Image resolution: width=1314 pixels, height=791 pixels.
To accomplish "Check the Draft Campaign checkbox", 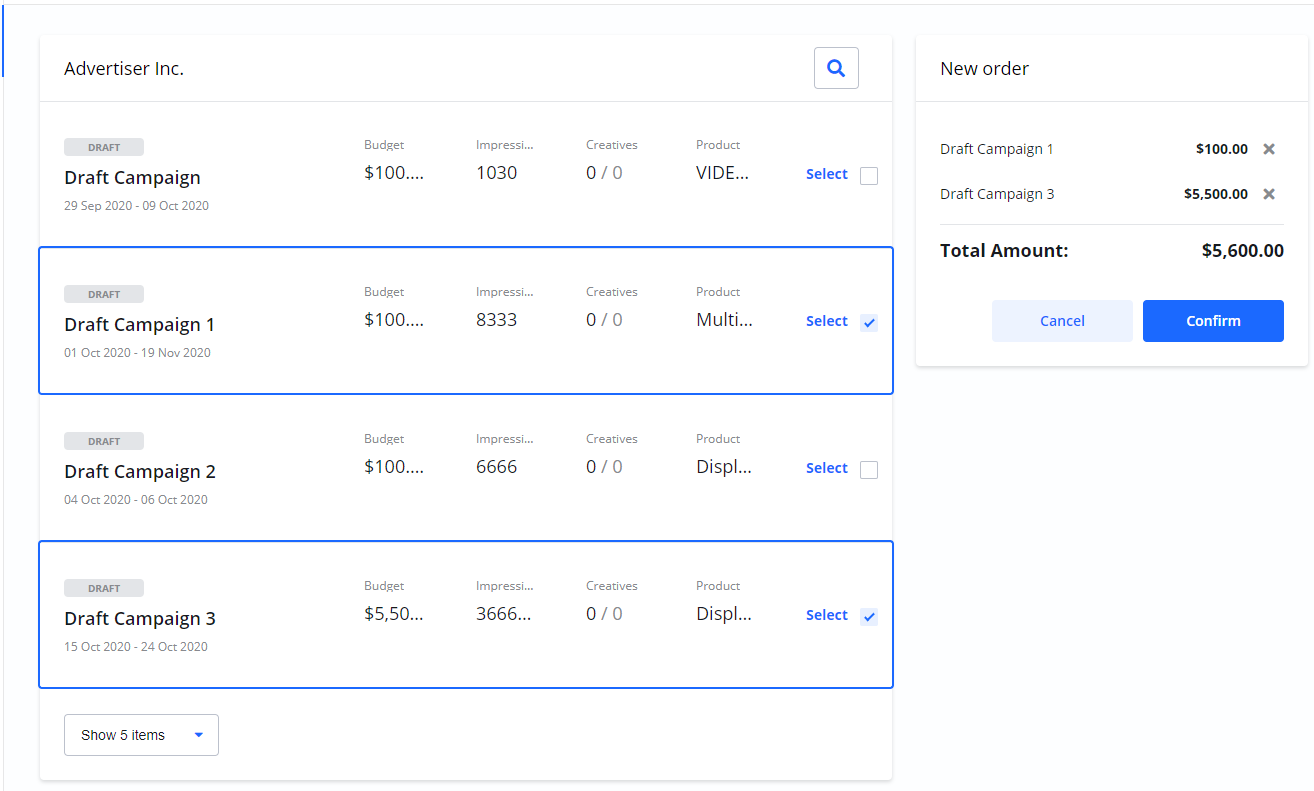I will point(869,176).
